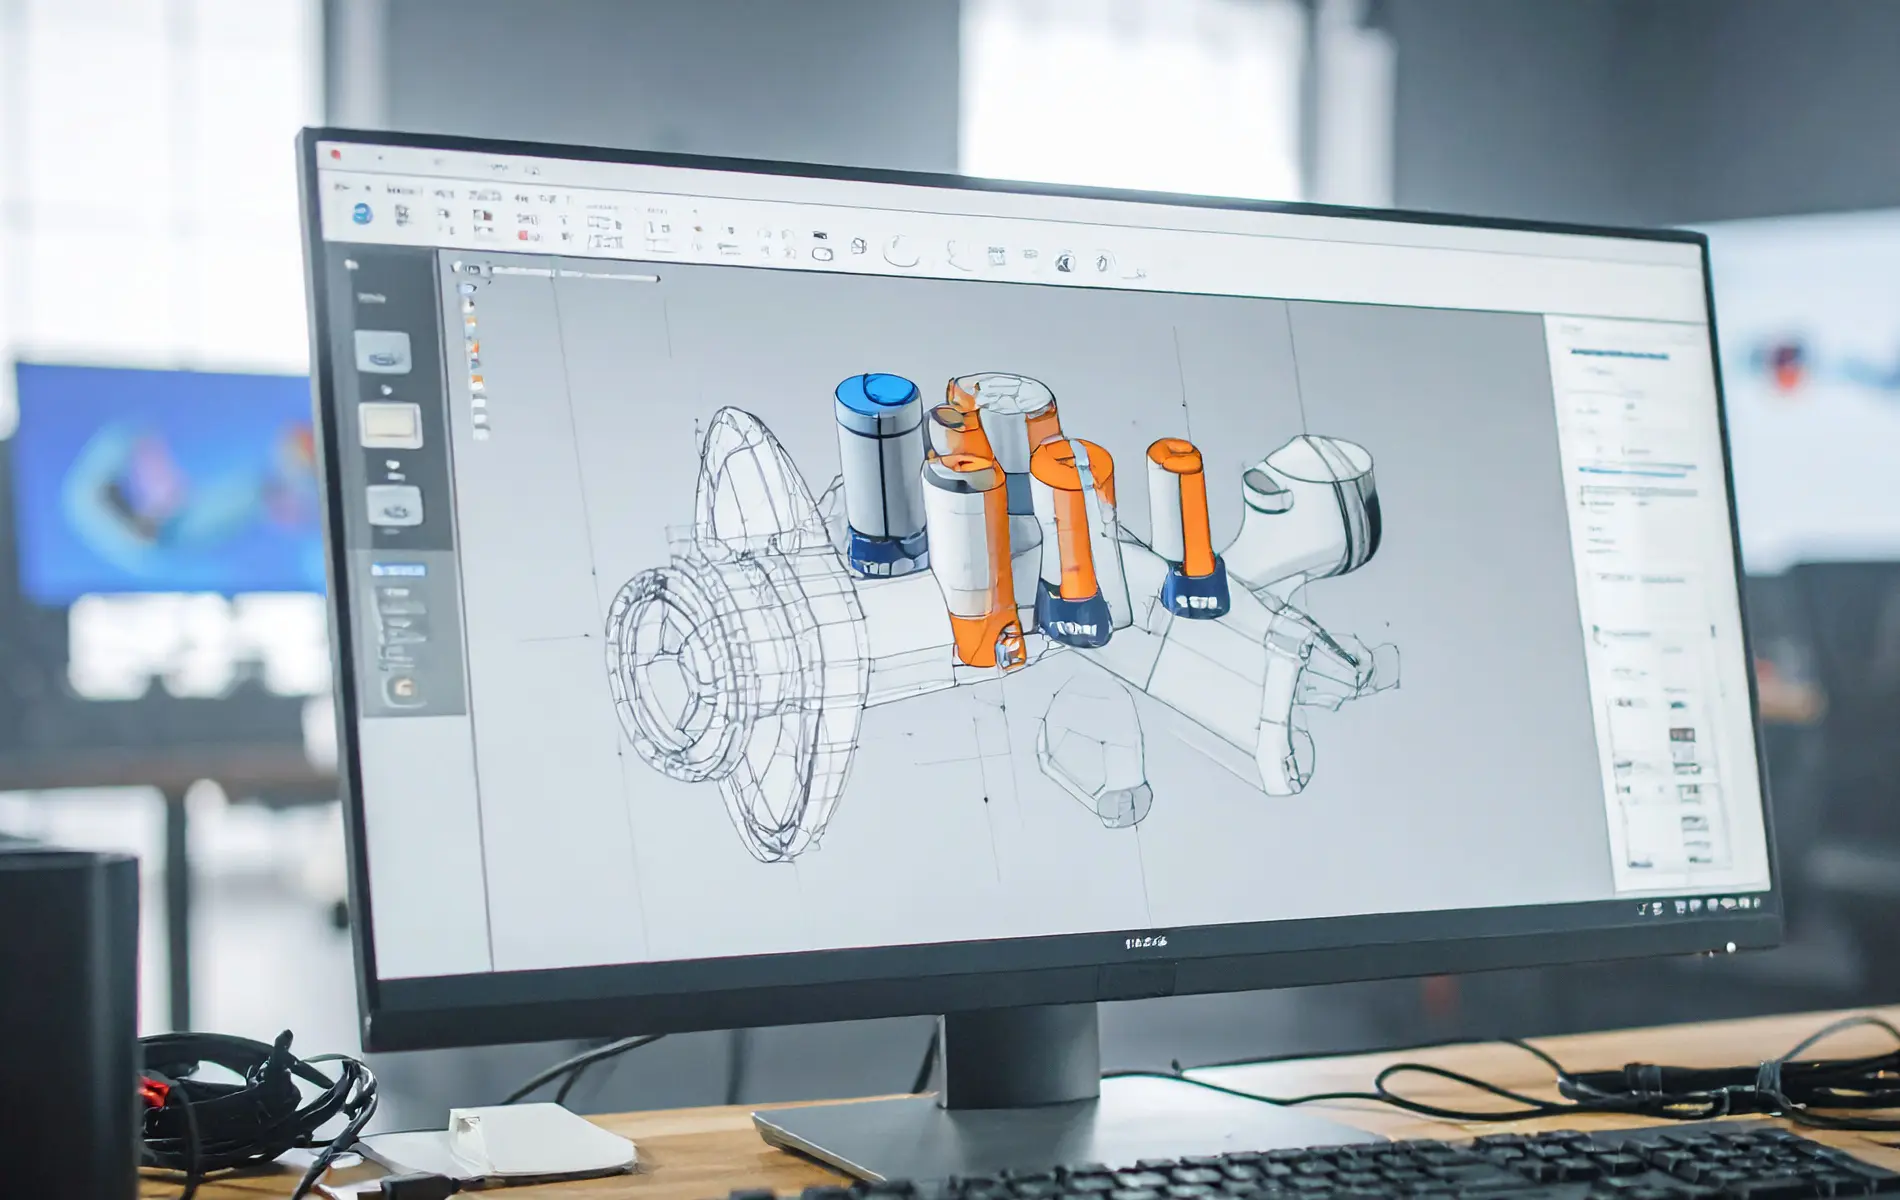Click the blue highlighted header in the right panel
This screenshot has height=1200, width=1900.
tap(1617, 353)
